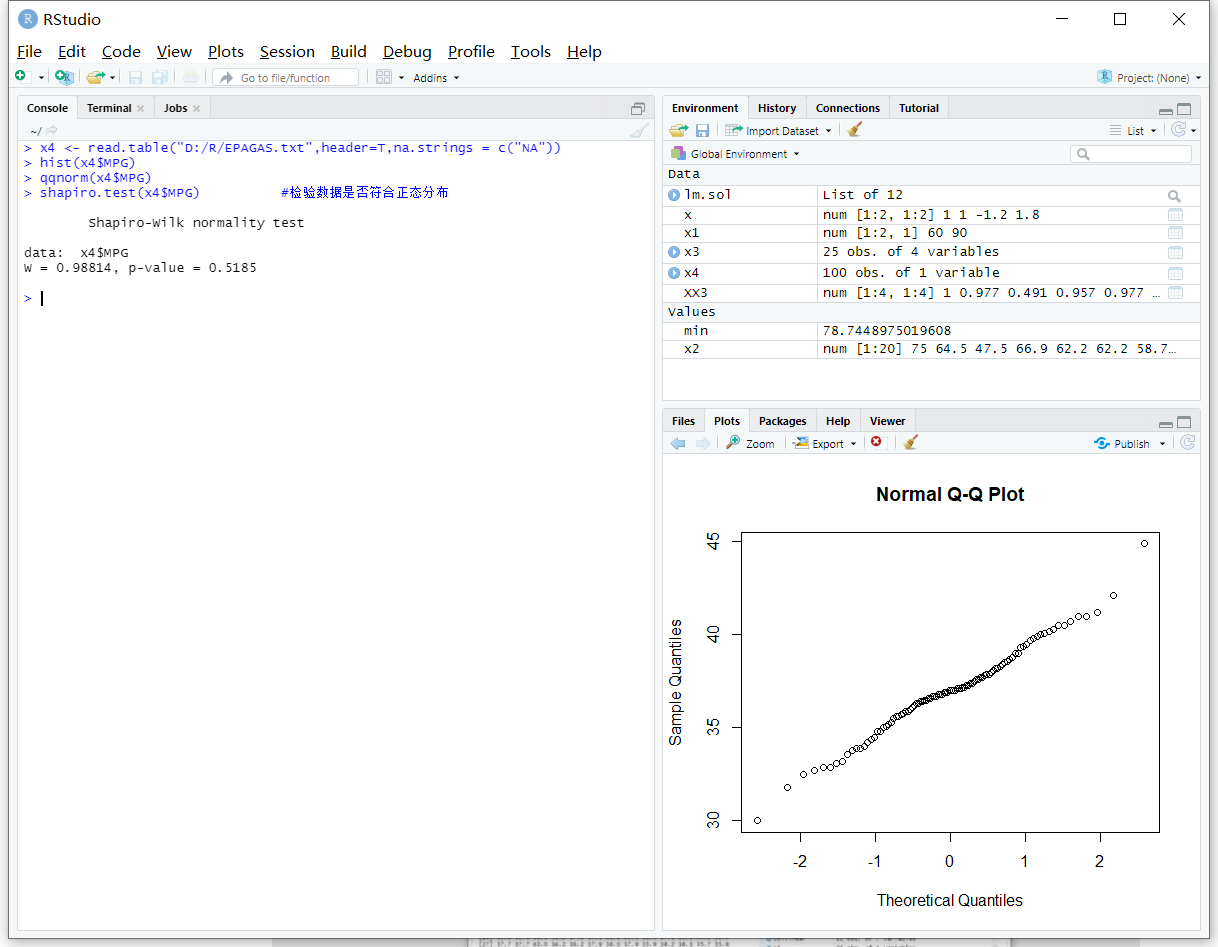Expand the lm.sol object
This screenshot has height=947, width=1218.
coord(674,195)
